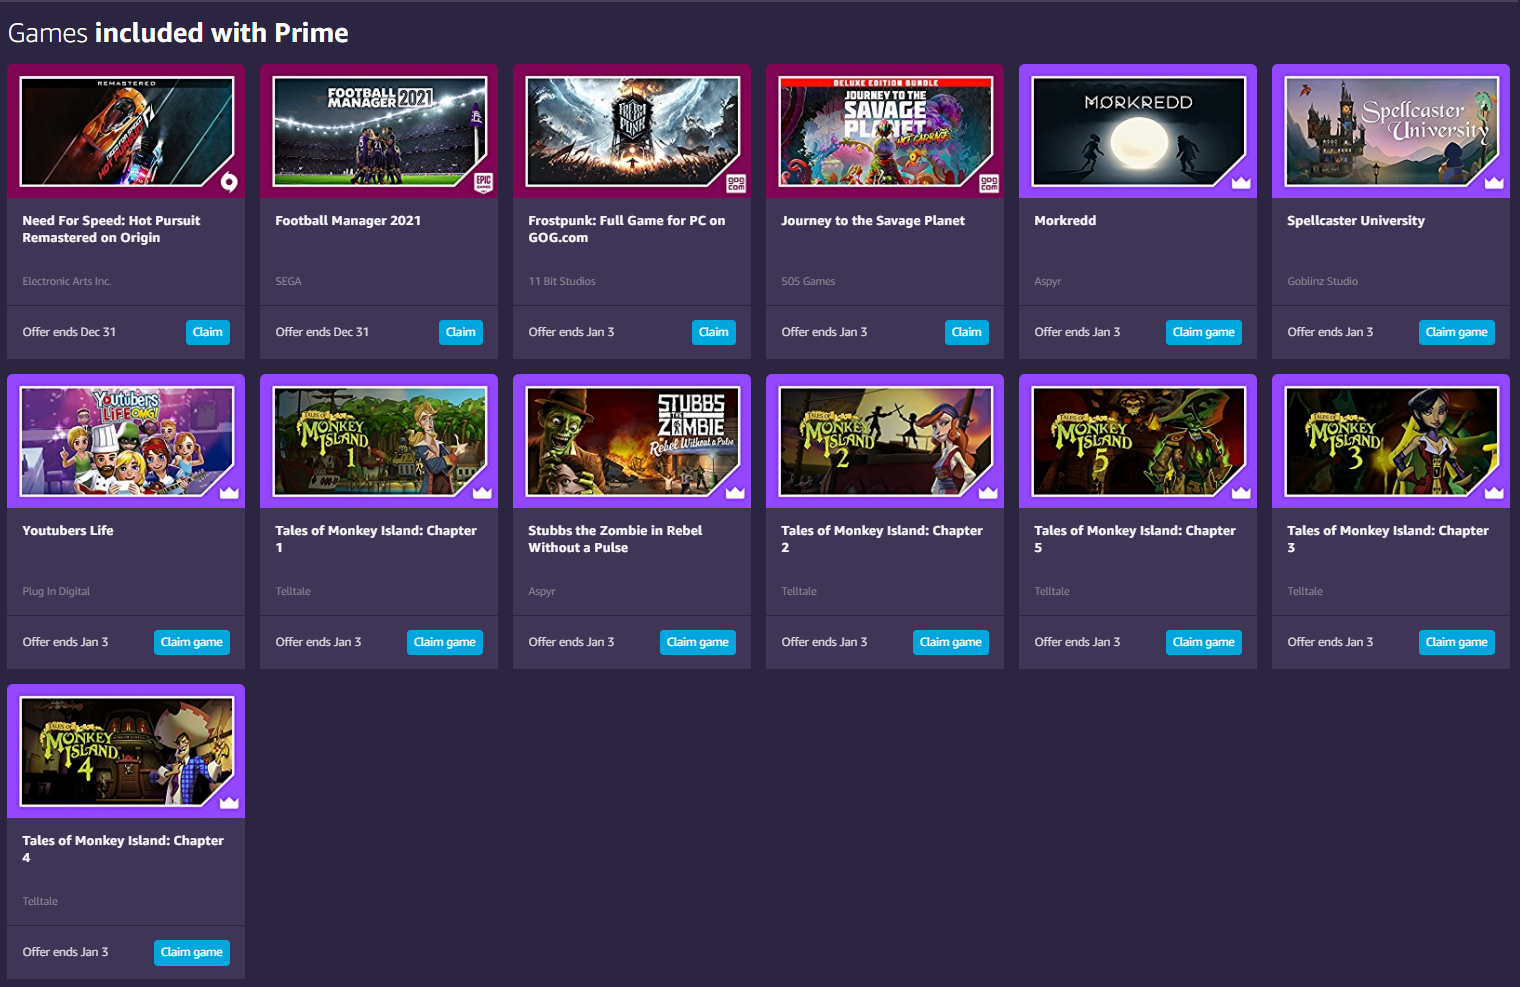
Task: Open Spellcaster University title link
Action: coord(1356,221)
